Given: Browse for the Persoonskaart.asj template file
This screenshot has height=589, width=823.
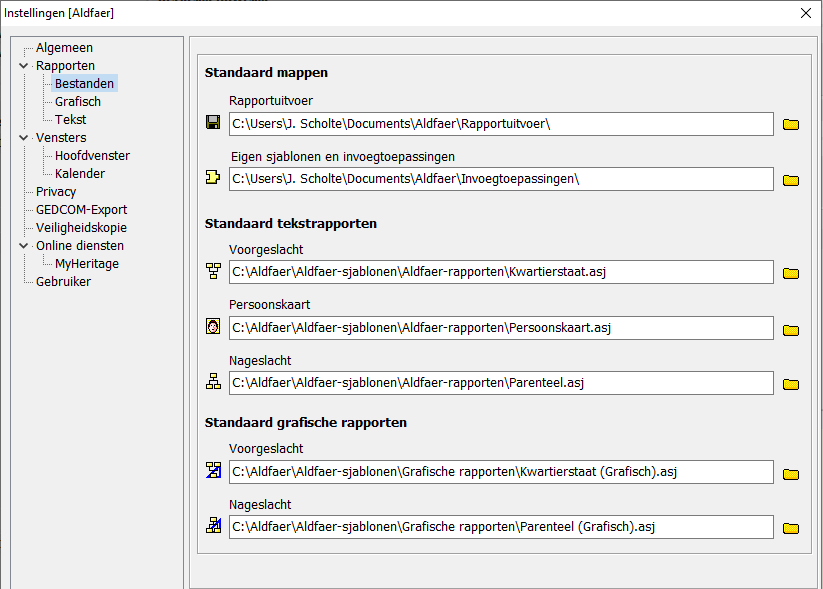Looking at the screenshot, I should (x=791, y=329).
